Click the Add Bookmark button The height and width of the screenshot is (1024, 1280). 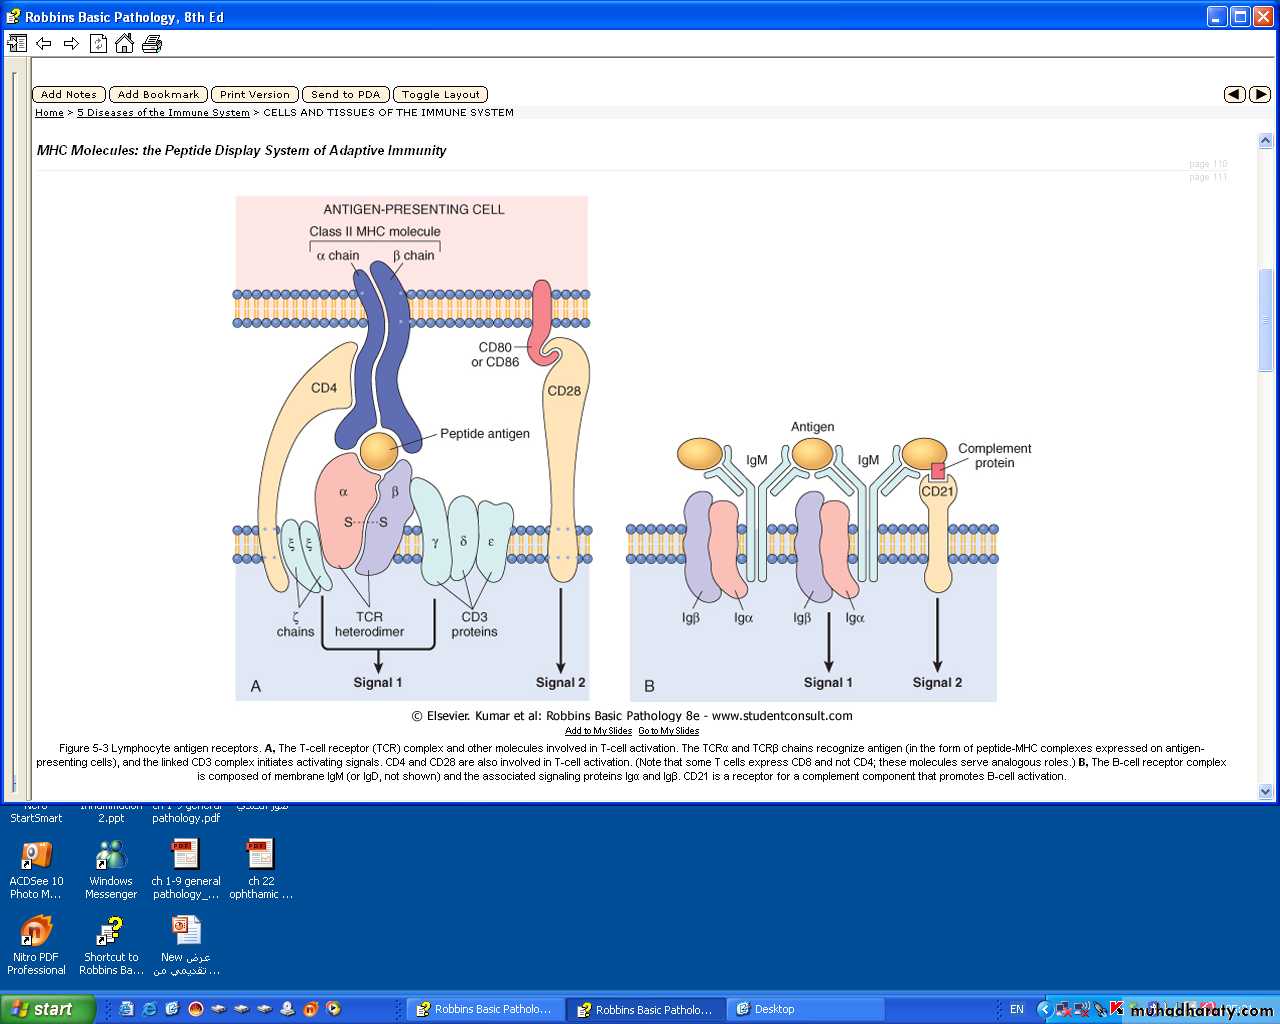pos(158,94)
